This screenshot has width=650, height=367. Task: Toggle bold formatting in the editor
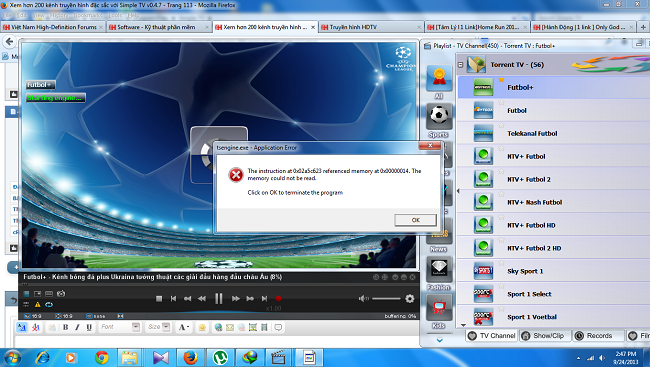point(65,327)
